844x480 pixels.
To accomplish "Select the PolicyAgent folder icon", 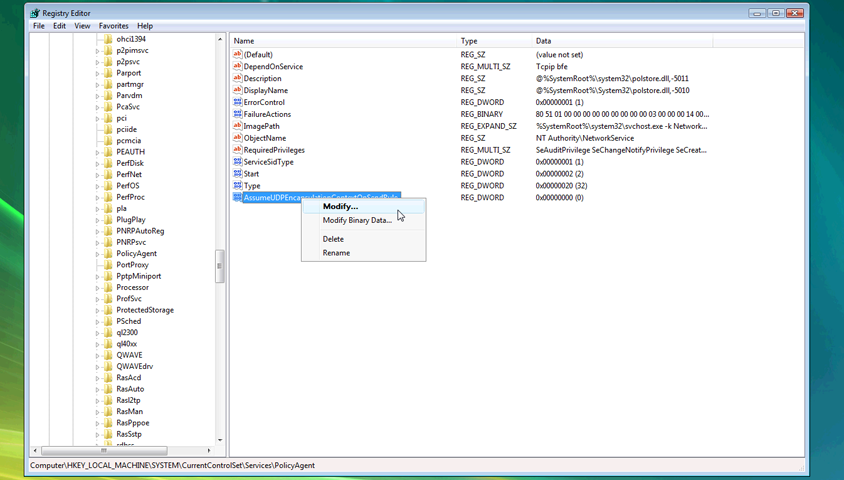I will tap(108, 253).
